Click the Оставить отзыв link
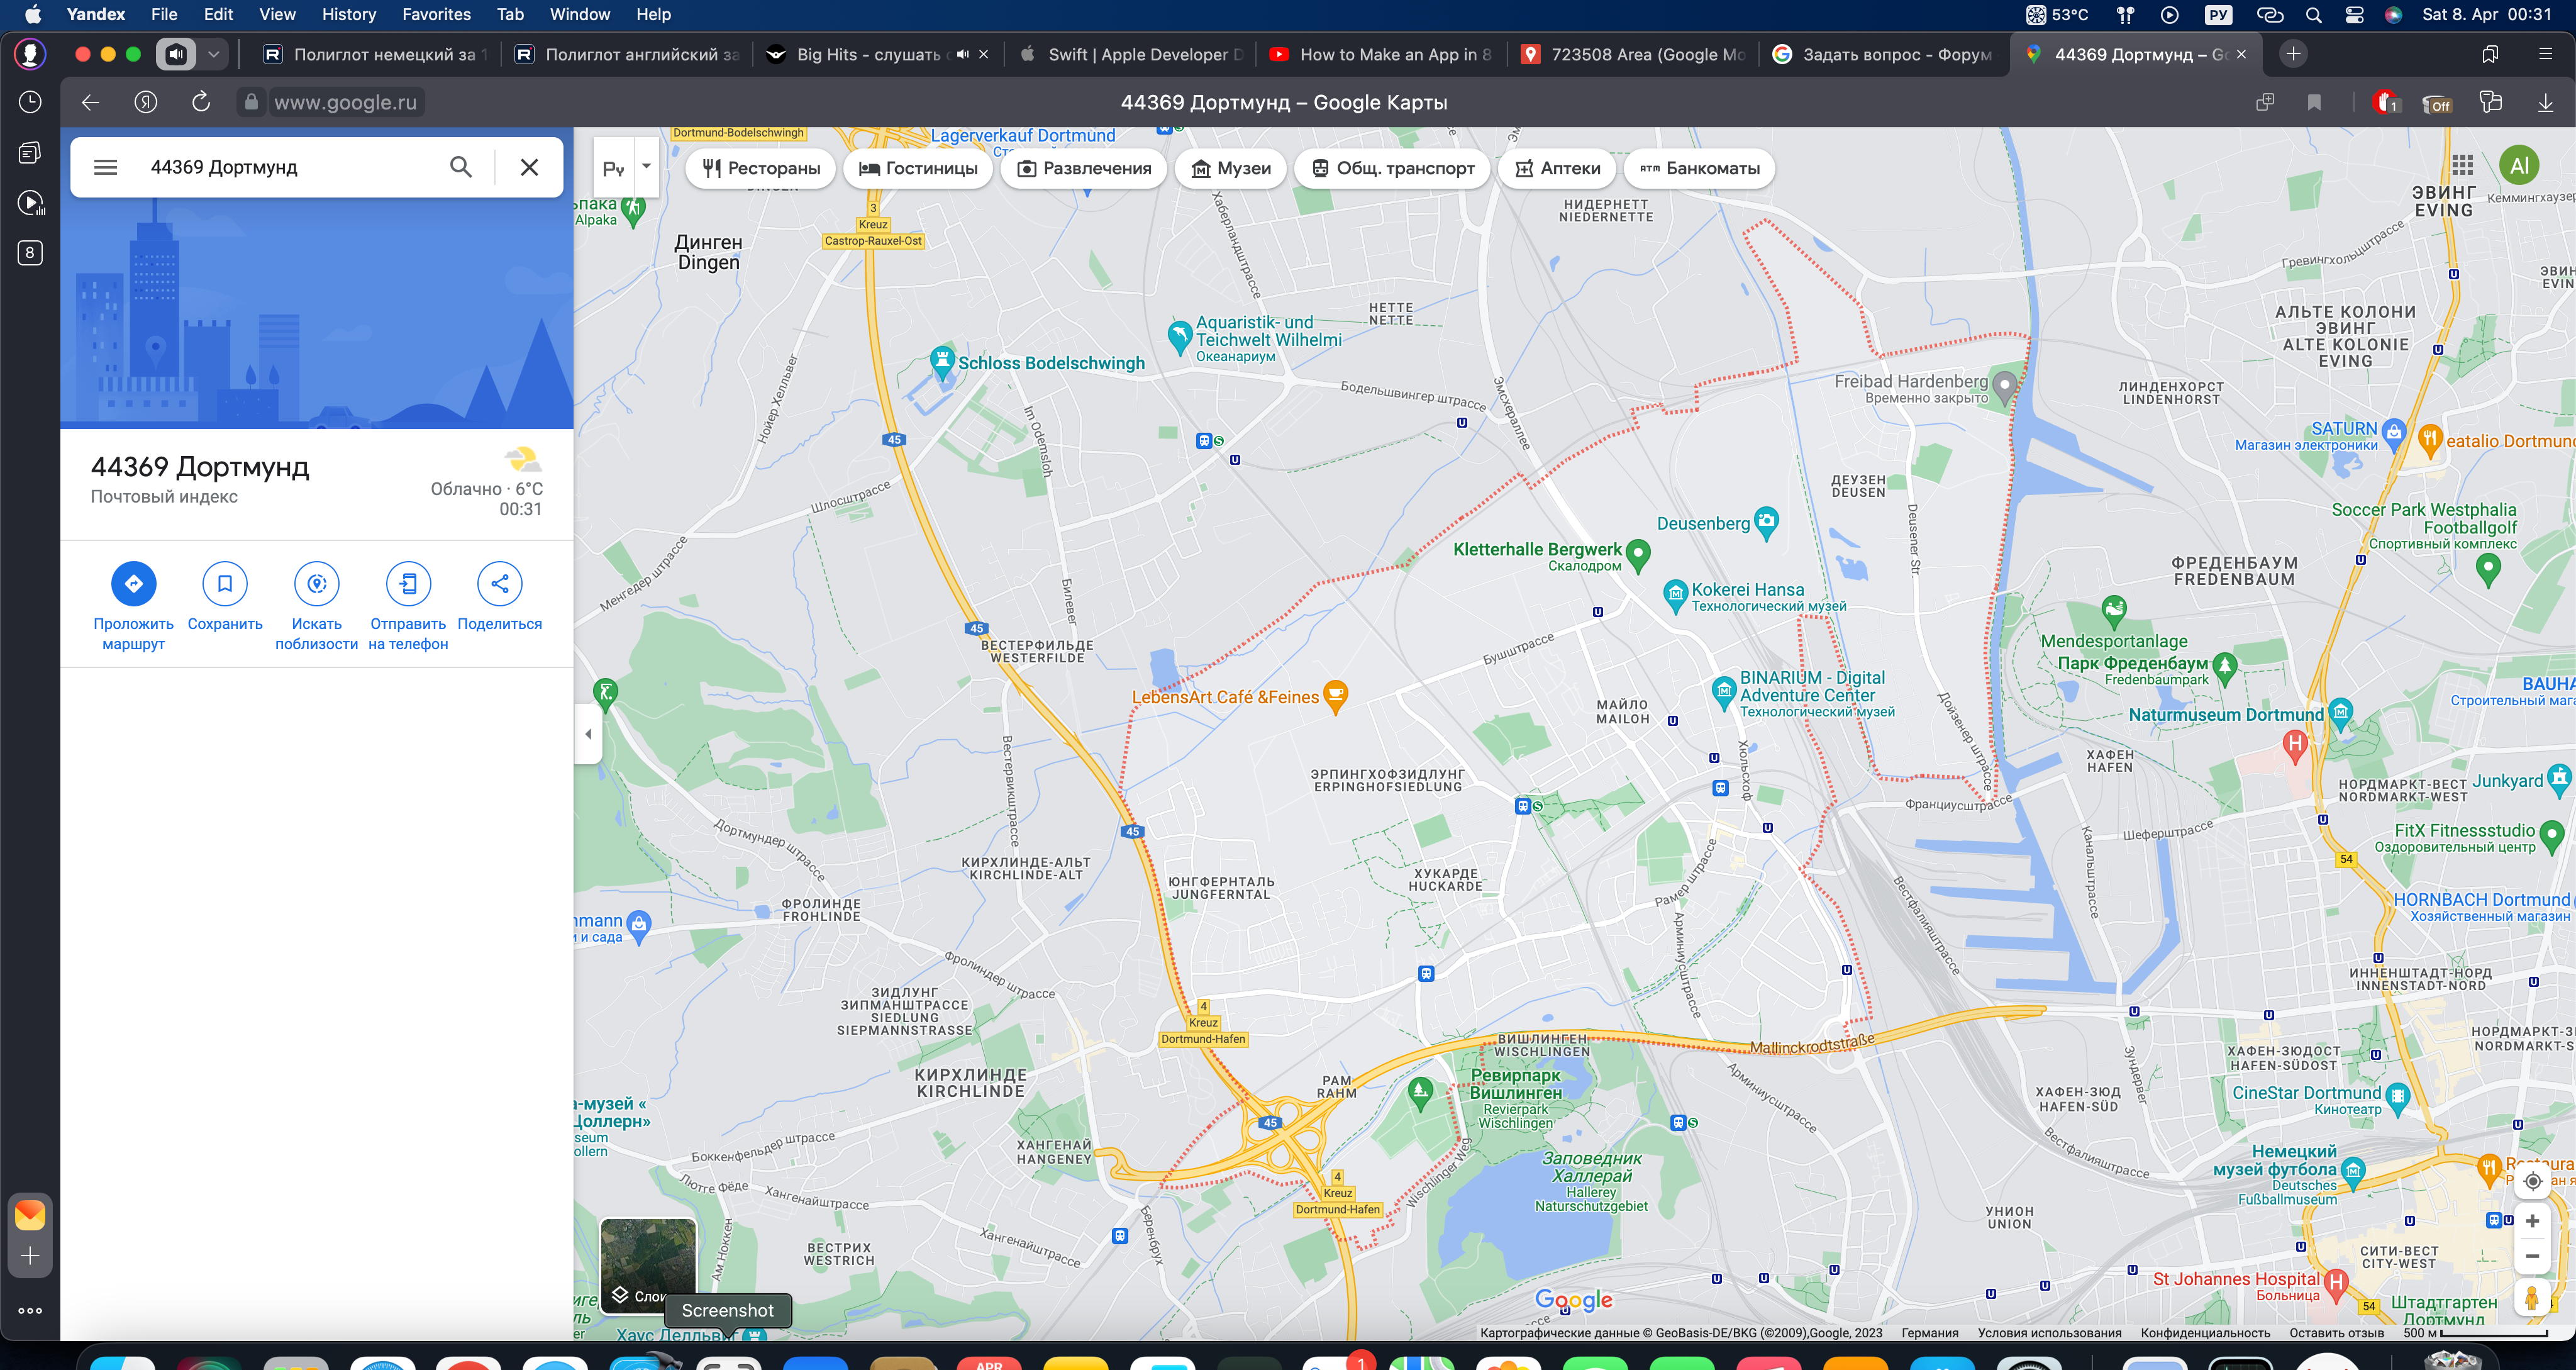The width and height of the screenshot is (2576, 1370). [2337, 1332]
